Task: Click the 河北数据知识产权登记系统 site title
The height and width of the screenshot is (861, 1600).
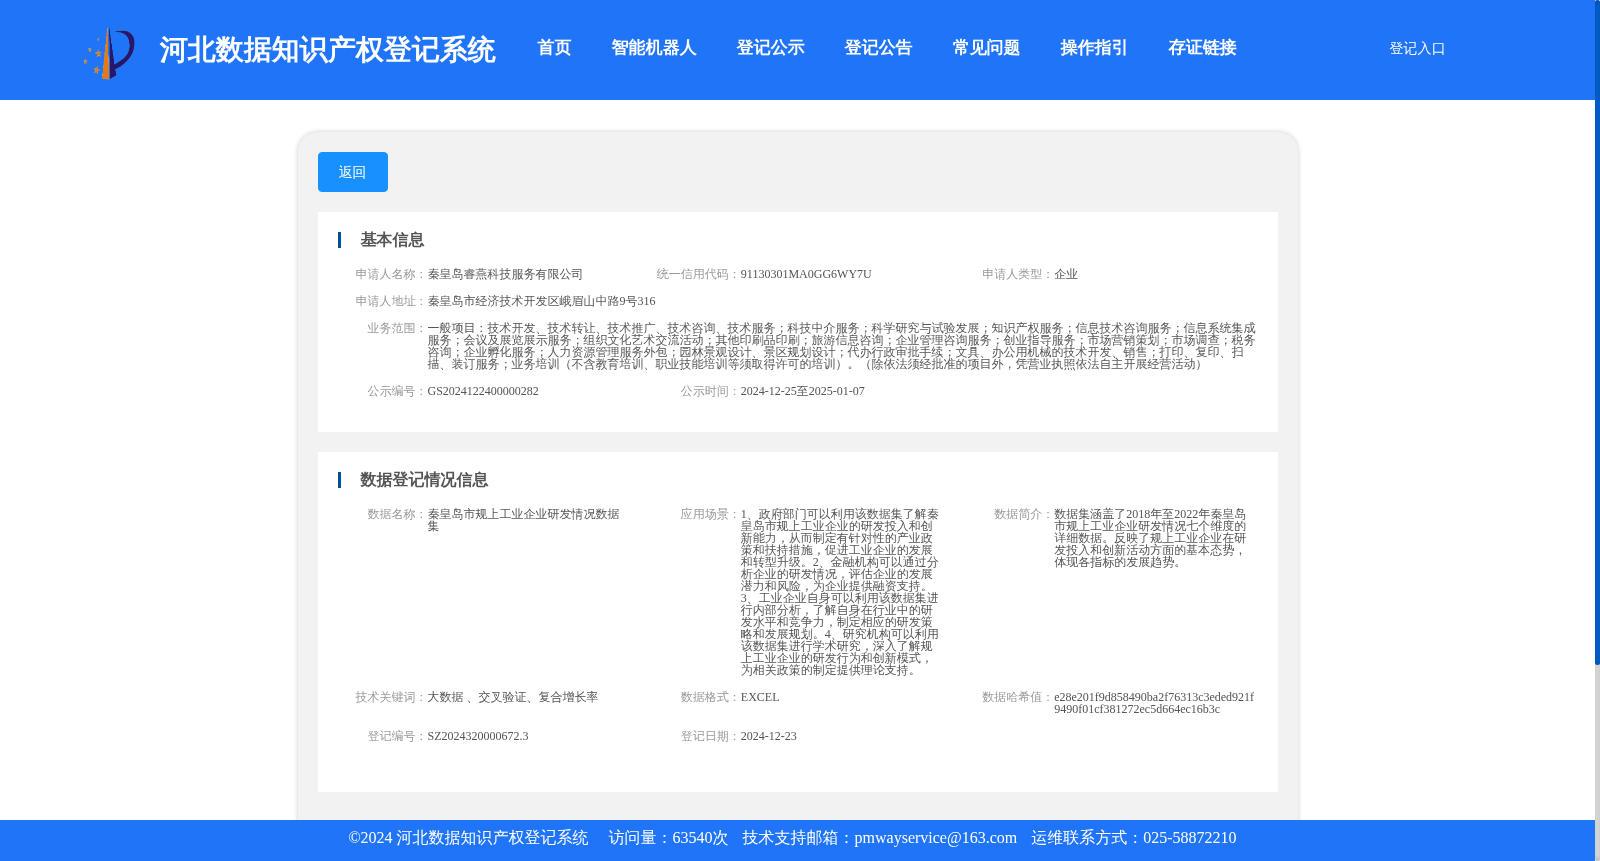Action: [327, 50]
